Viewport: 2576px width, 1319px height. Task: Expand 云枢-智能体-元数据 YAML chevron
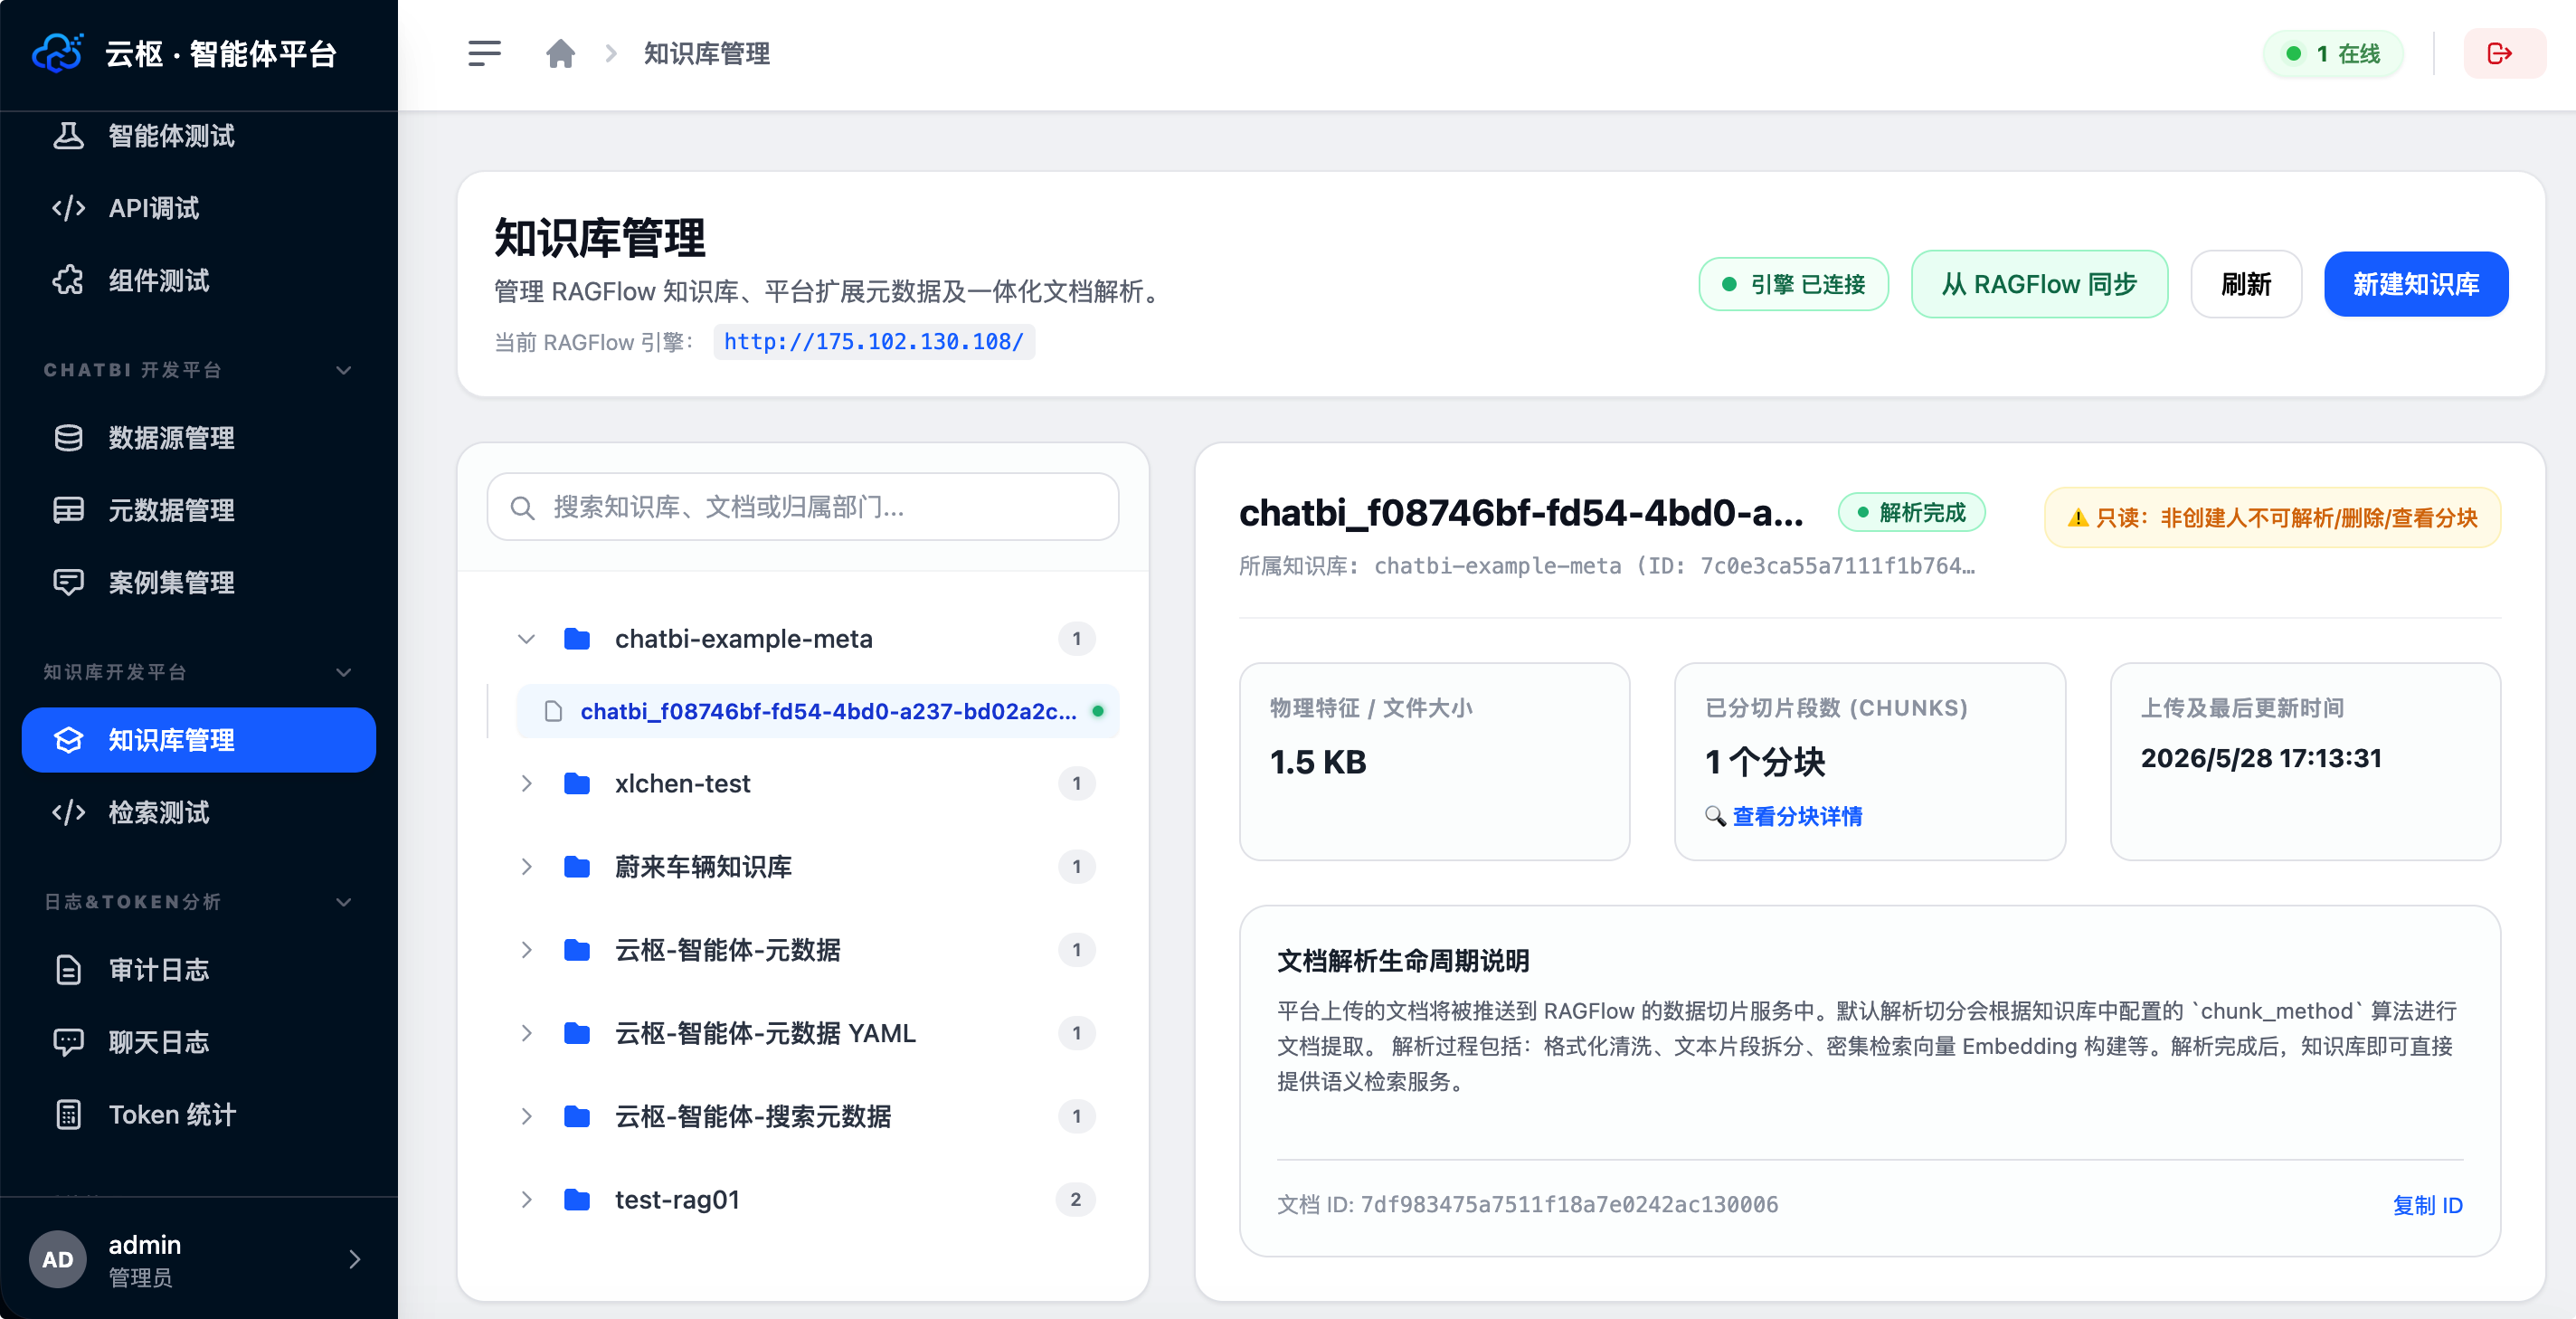pos(526,1033)
